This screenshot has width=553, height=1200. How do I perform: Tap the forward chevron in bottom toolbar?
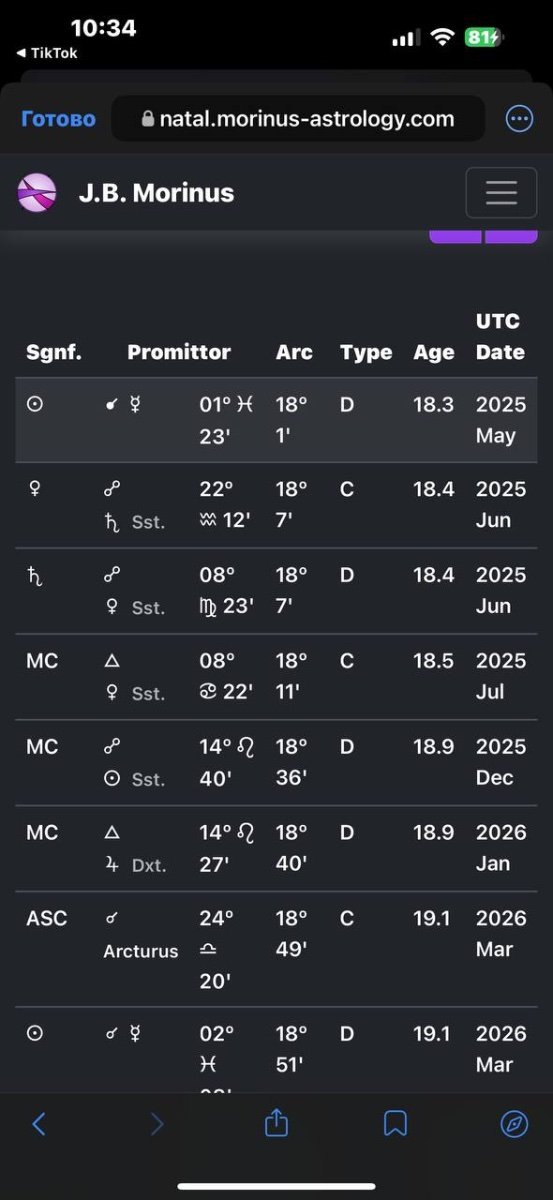click(x=157, y=1124)
